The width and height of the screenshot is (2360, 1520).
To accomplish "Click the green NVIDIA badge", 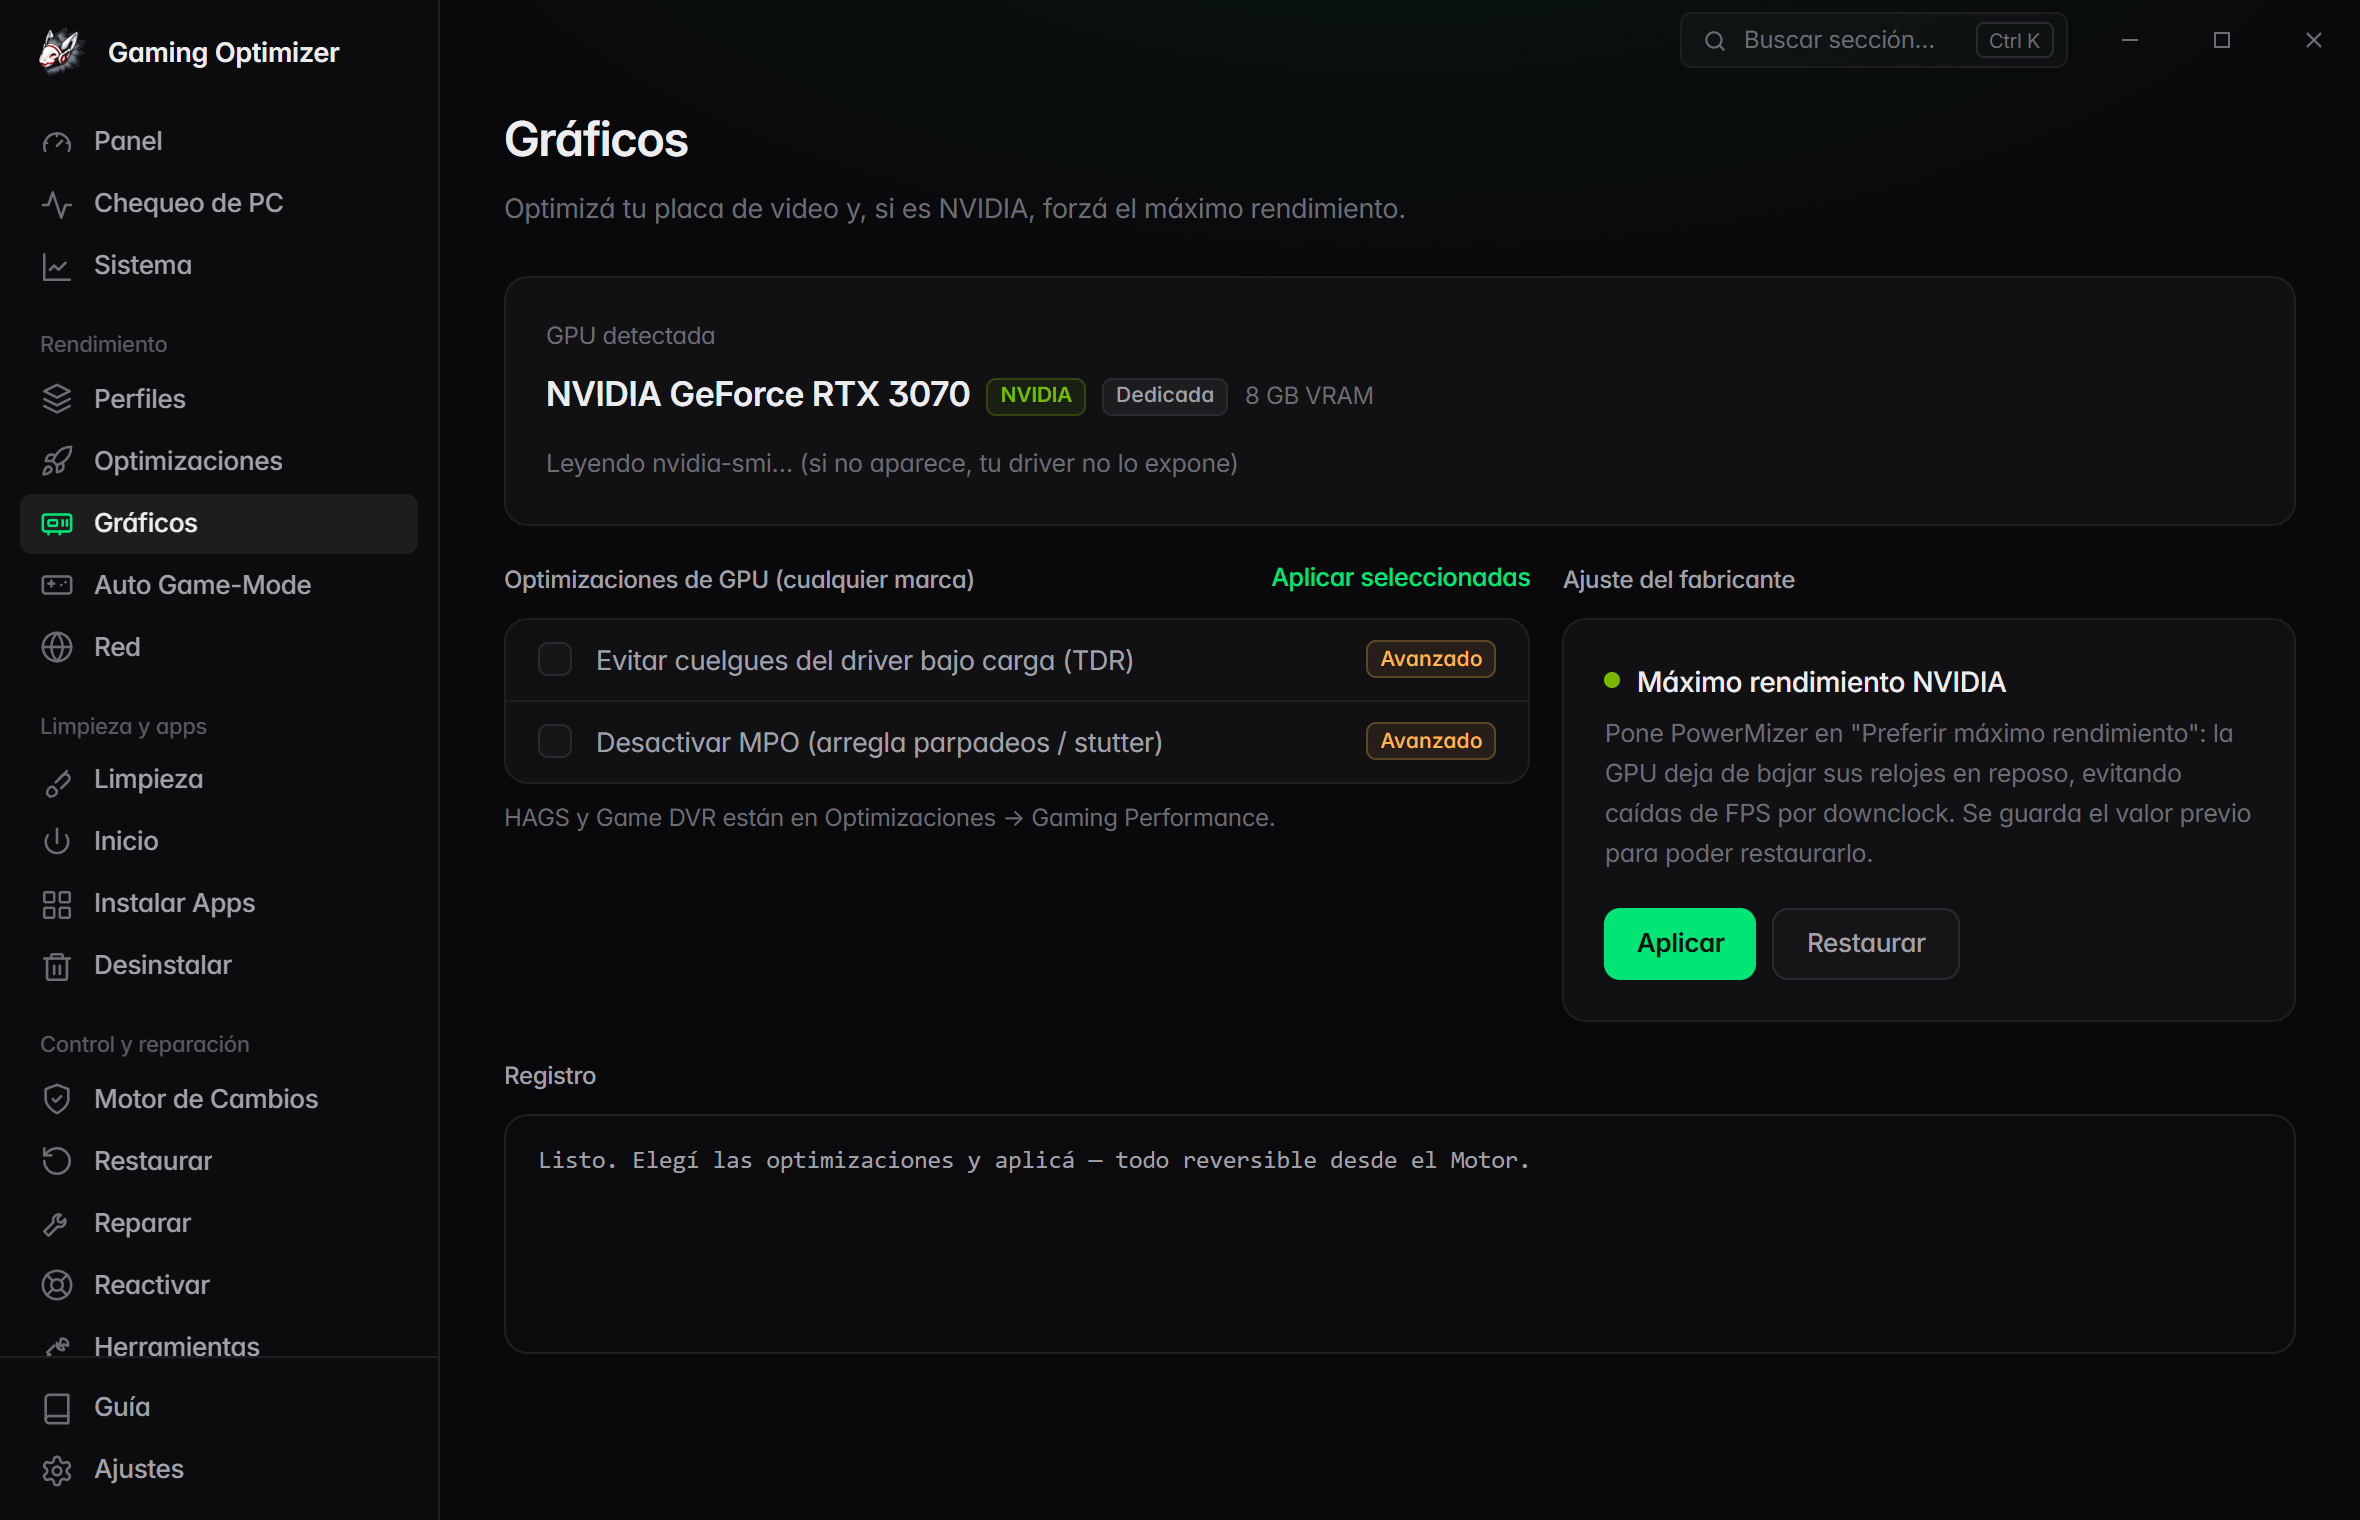I will pos(1036,396).
